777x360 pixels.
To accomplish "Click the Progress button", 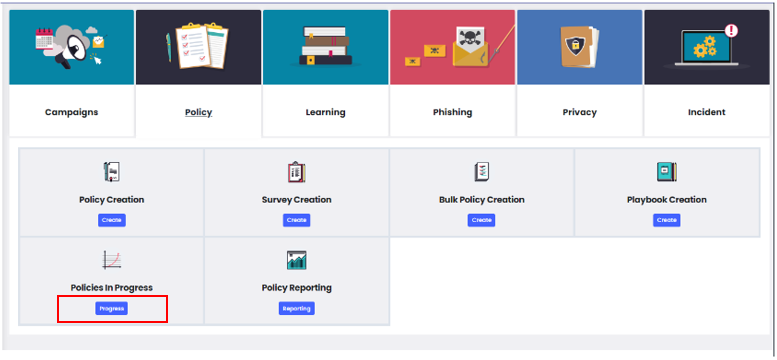I will (111, 308).
